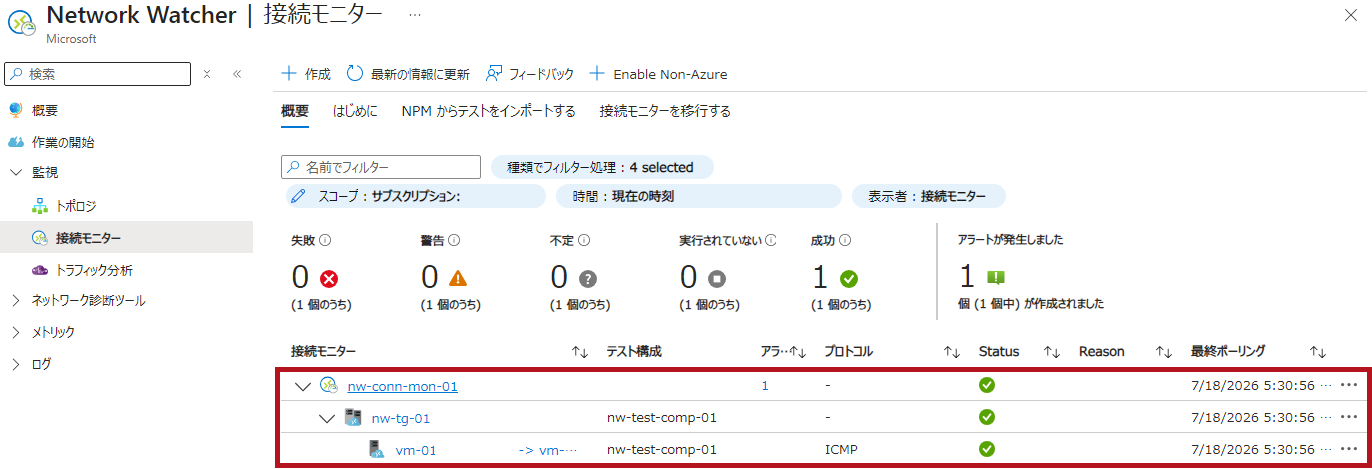Click the sidebar search box
Viewport: 1372px width, 469px height.
(98, 74)
